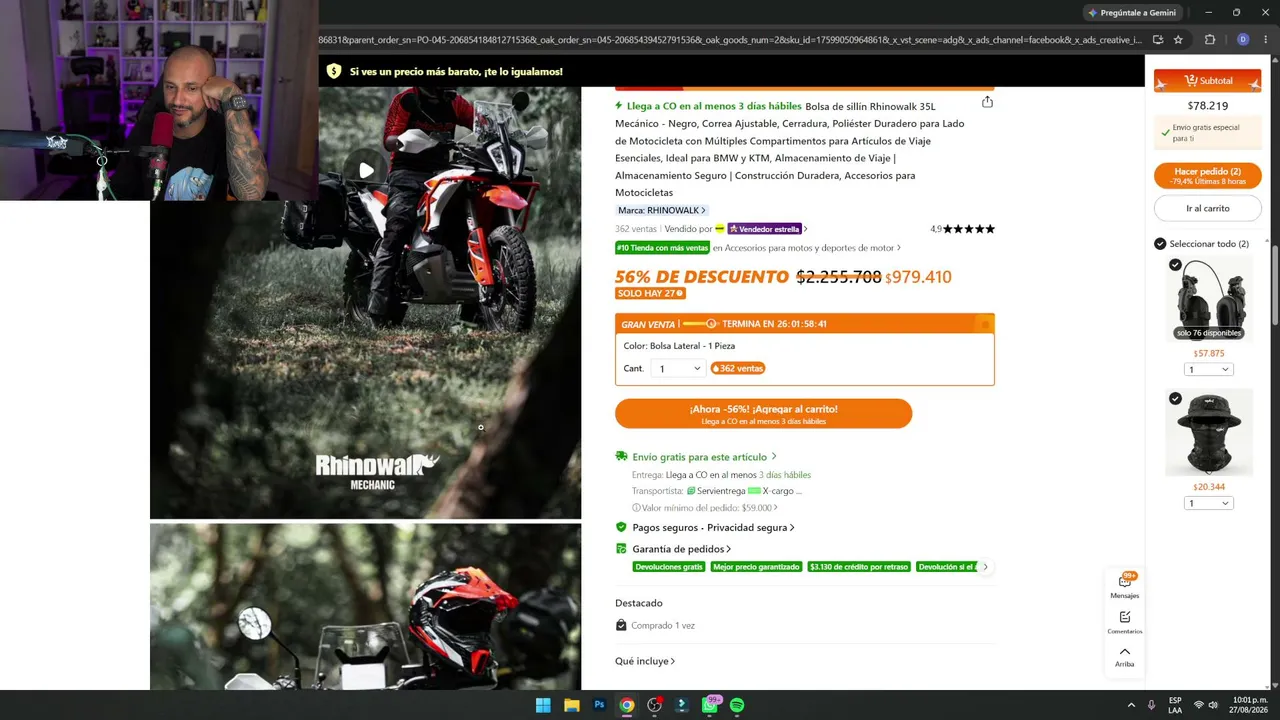Screen dimensions: 1280x720
Task: Open headset product thumbnail in cart
Action: pyautogui.click(x=1209, y=299)
